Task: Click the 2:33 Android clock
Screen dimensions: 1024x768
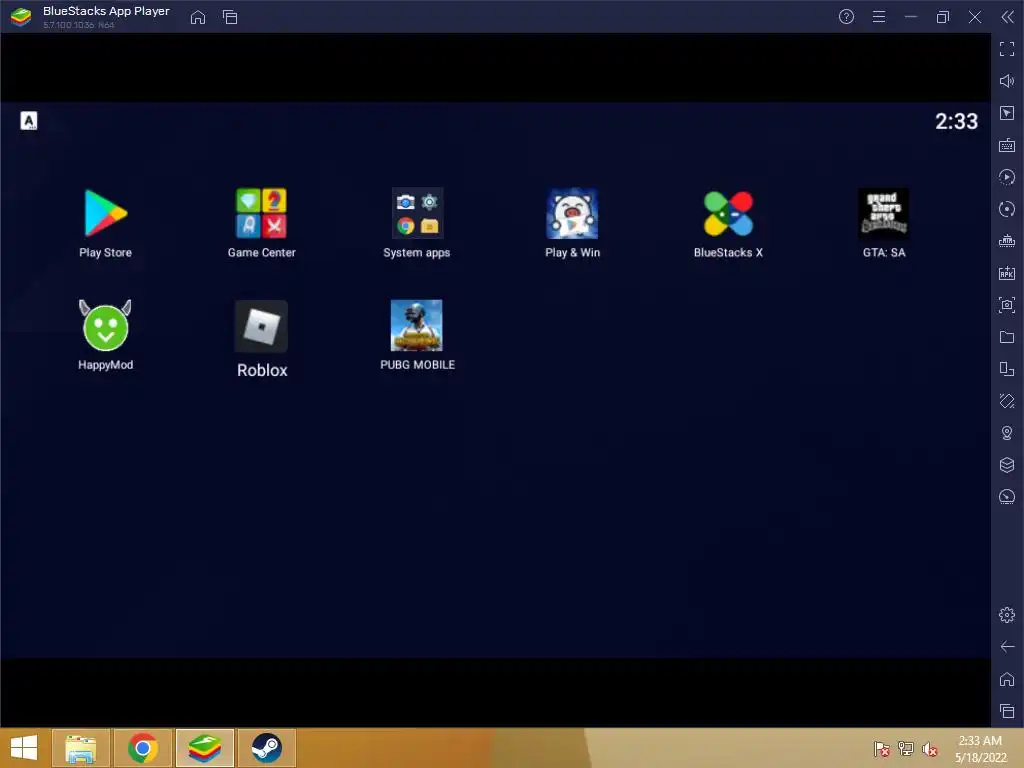Action: tap(956, 121)
